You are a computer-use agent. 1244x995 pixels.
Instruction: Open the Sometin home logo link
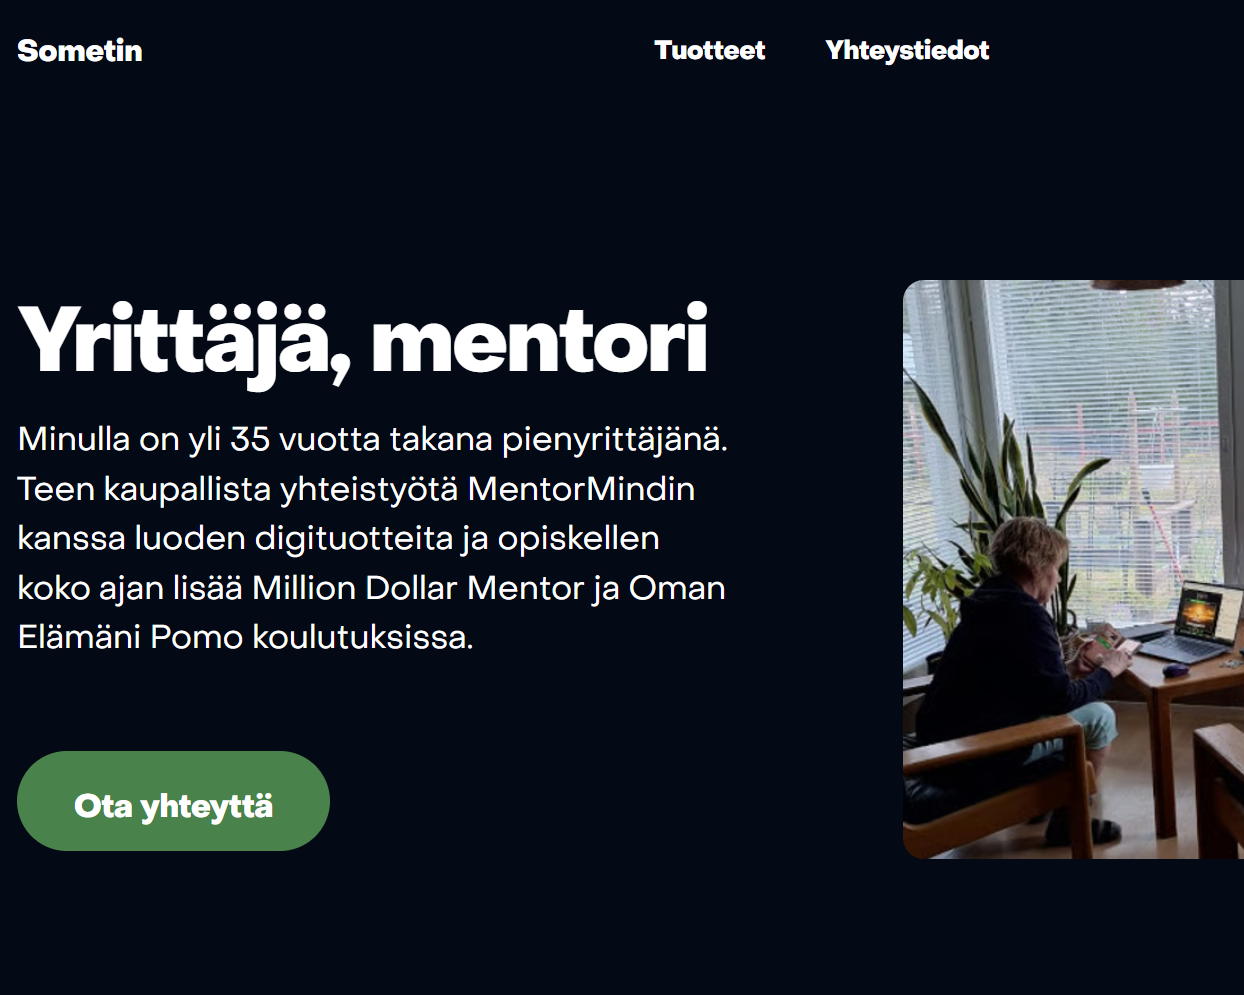[x=80, y=51]
